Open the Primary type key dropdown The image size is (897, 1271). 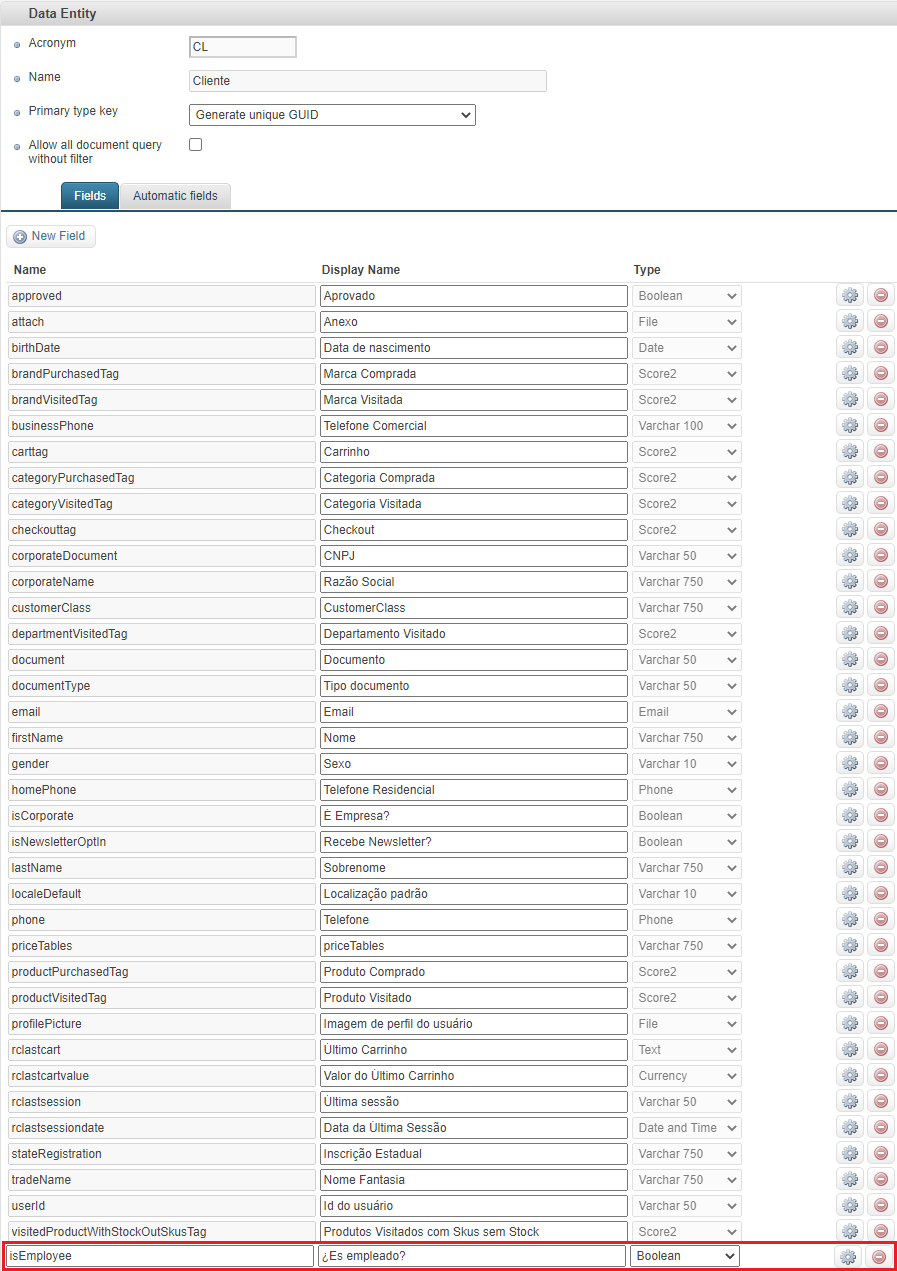[x=332, y=114]
